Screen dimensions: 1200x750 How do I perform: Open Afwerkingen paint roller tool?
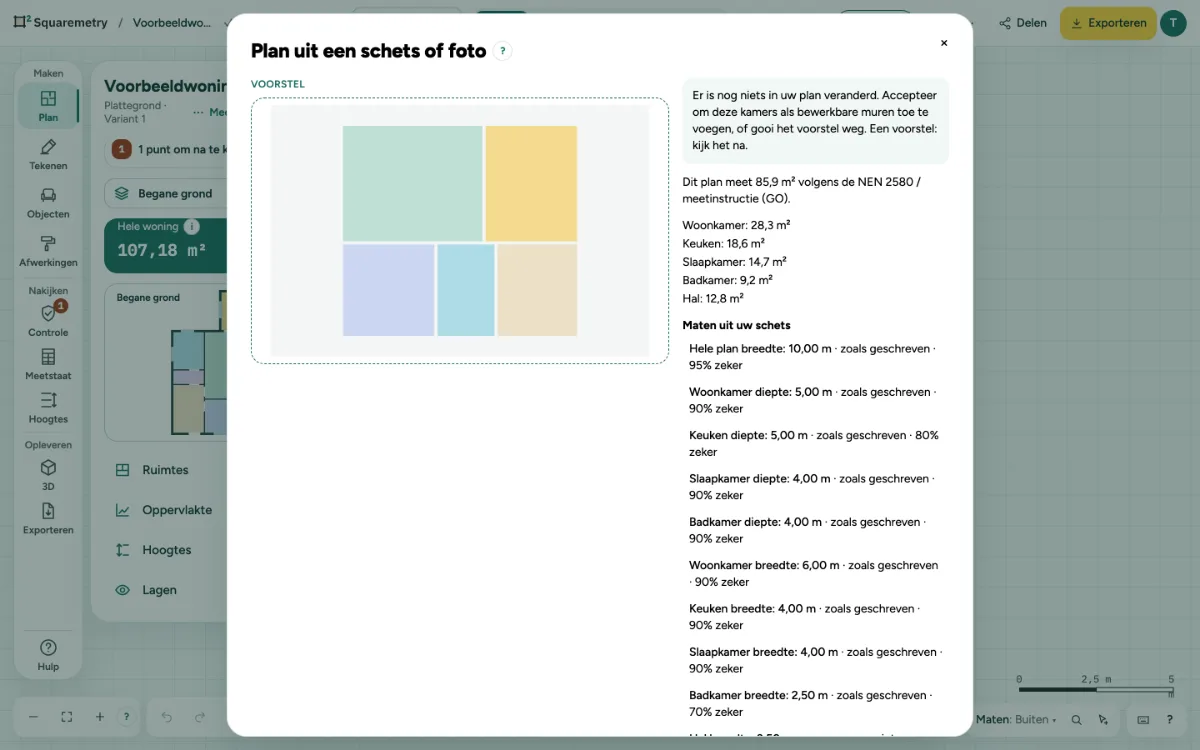48,250
